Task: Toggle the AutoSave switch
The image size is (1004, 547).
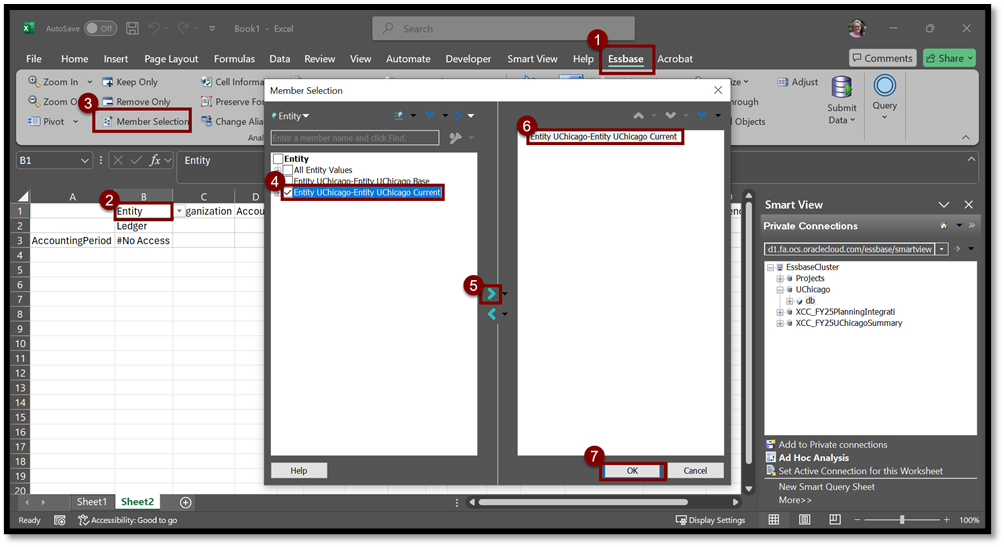Action: point(100,28)
